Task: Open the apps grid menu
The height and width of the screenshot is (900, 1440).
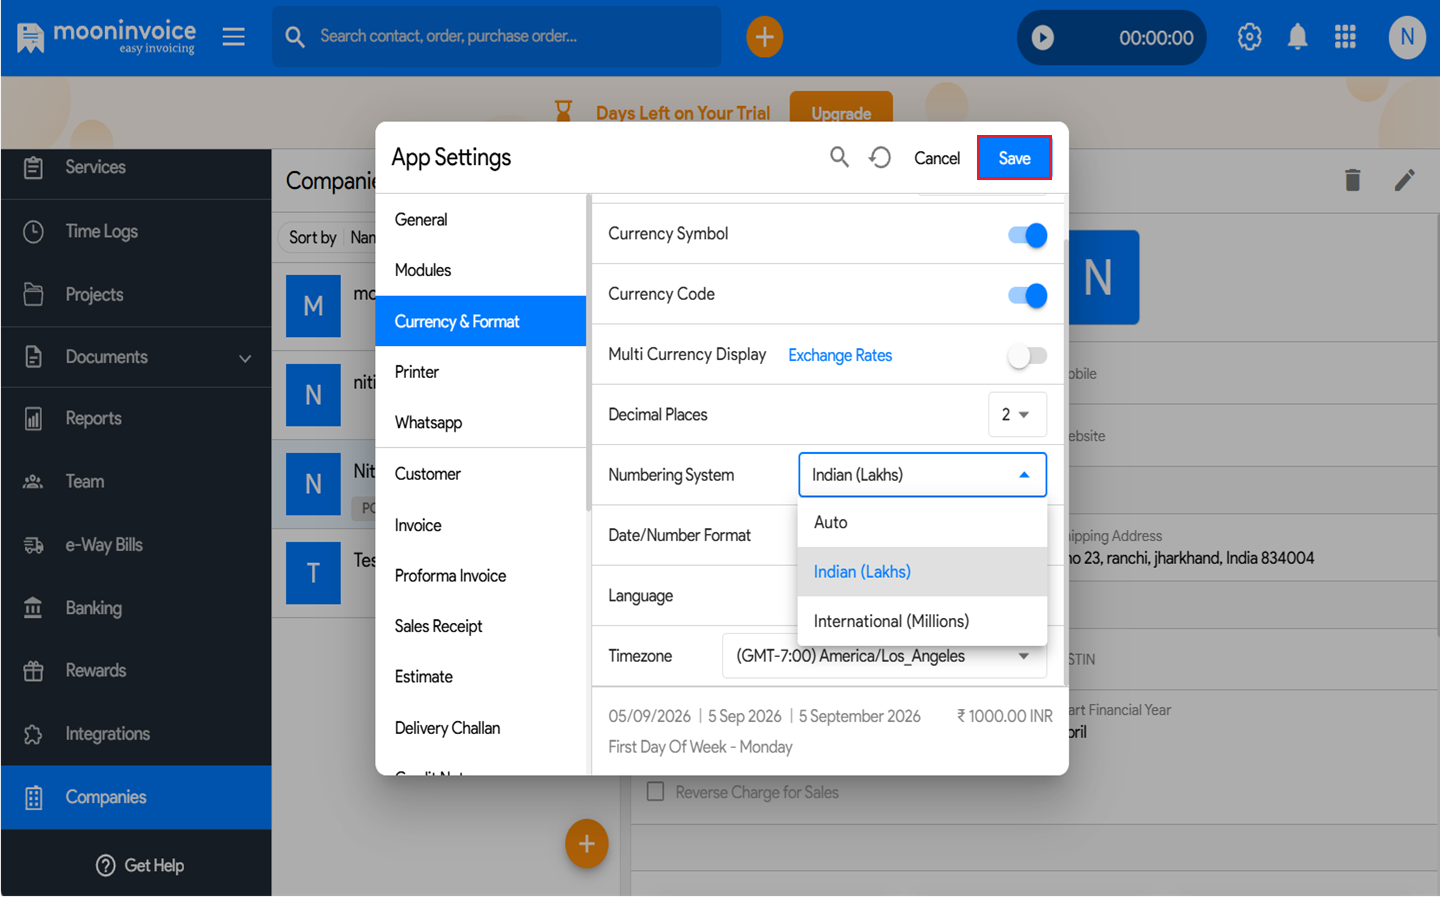Action: (1345, 37)
